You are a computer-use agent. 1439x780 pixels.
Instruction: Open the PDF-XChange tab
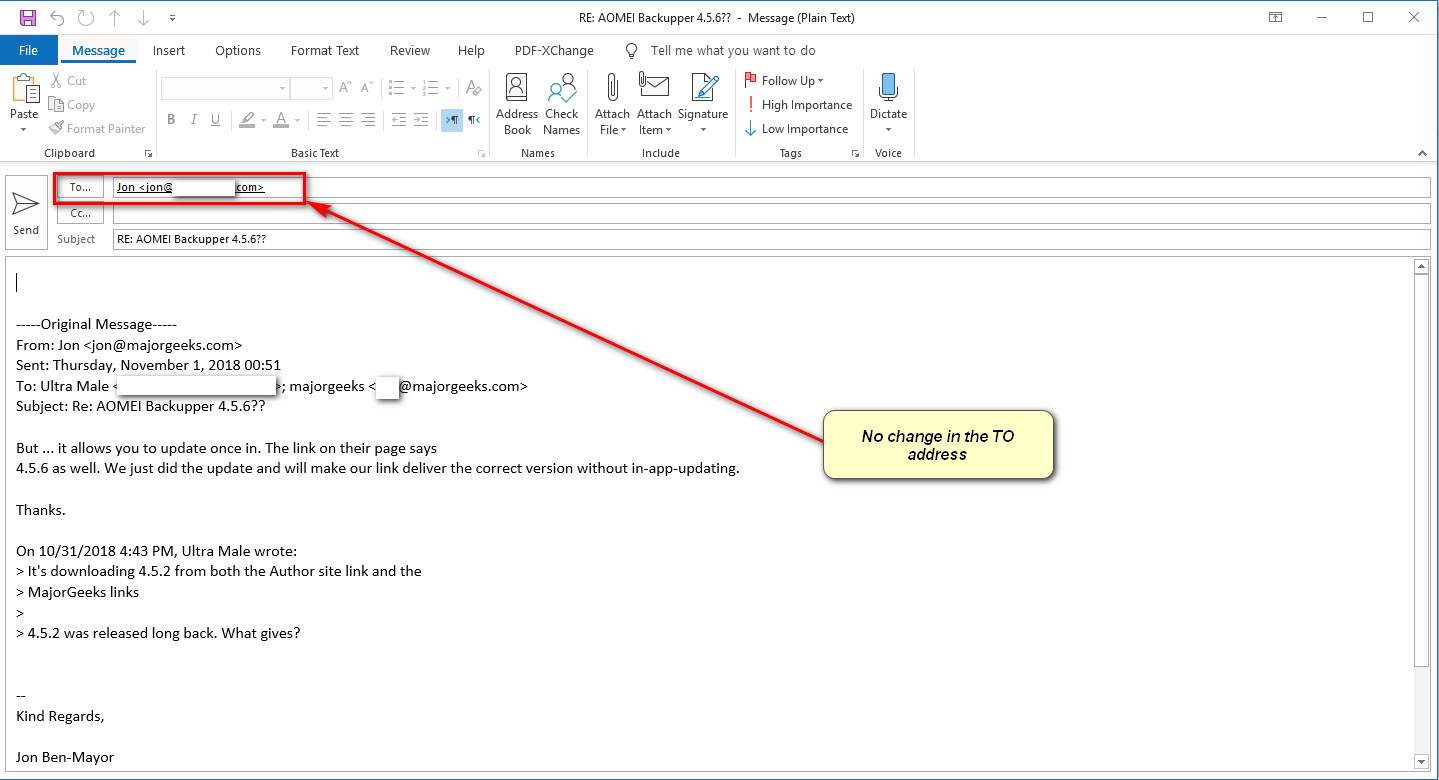click(x=554, y=50)
